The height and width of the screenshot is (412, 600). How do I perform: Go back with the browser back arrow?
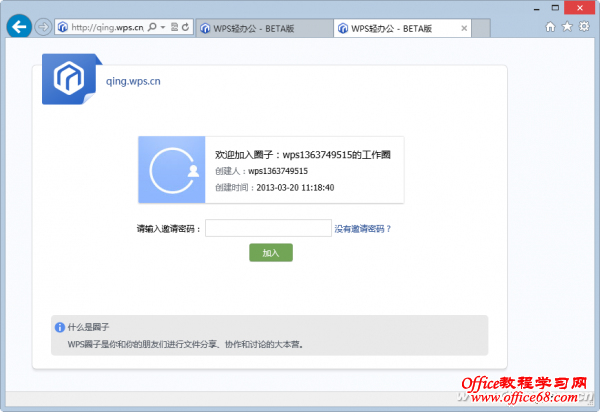point(19,27)
